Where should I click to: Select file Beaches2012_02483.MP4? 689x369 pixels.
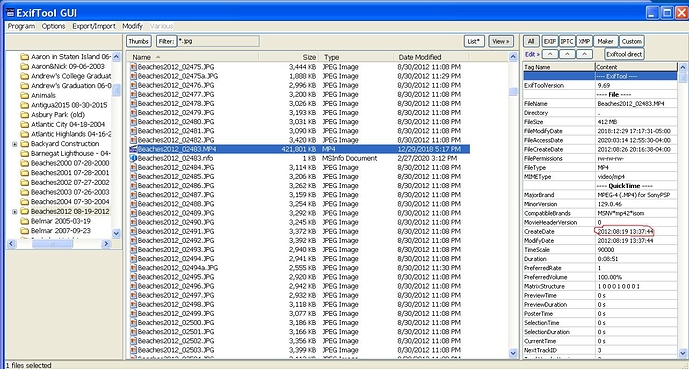click(177, 149)
